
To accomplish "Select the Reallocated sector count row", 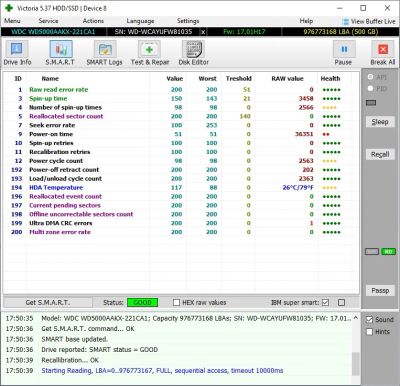I will 180,116.
